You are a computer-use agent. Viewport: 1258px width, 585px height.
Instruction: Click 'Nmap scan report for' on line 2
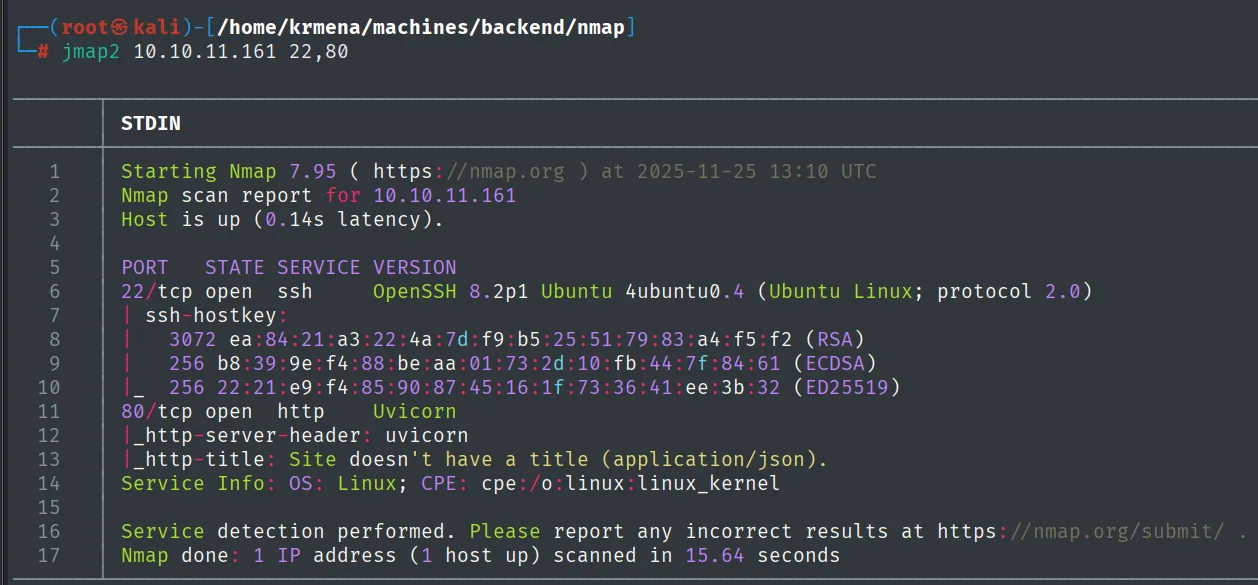241,195
